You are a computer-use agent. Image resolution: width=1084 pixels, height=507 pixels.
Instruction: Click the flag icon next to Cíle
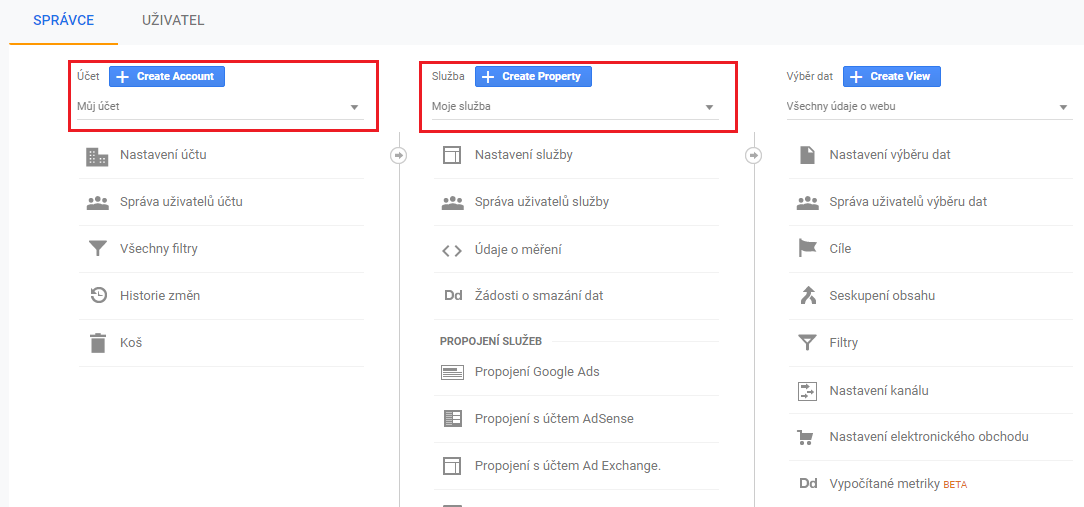pos(807,248)
